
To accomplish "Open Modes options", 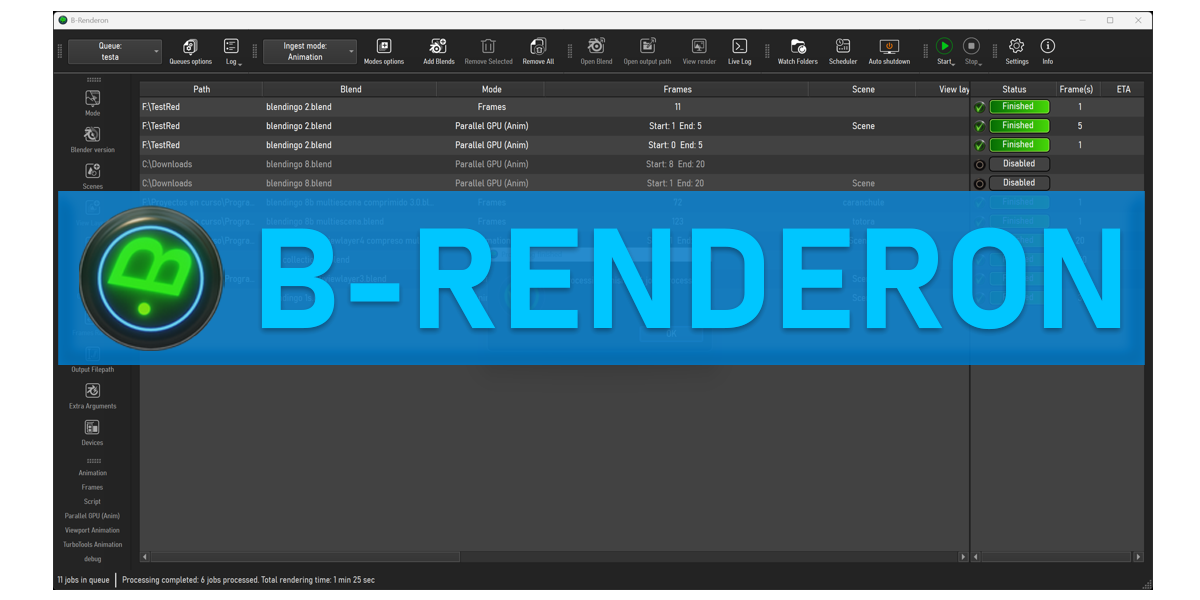I will coord(384,52).
